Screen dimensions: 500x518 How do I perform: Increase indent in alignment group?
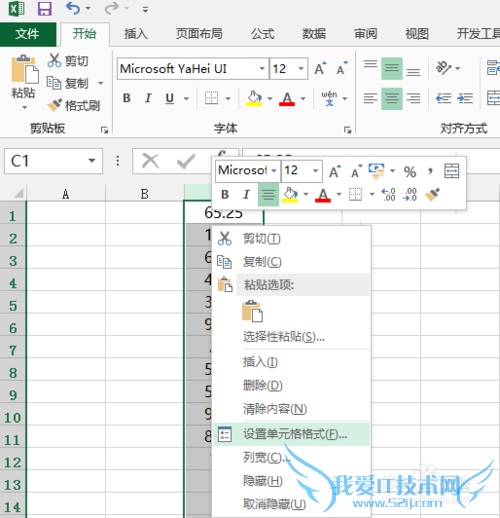point(465,98)
